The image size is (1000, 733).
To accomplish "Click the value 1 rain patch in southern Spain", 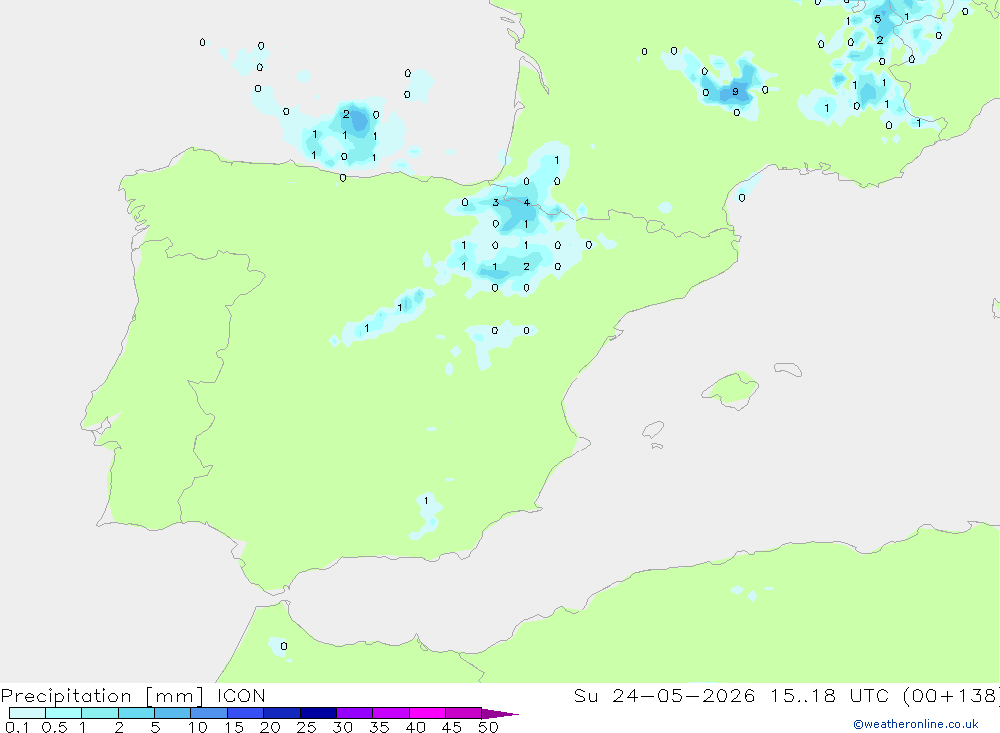I will pyautogui.click(x=426, y=501).
